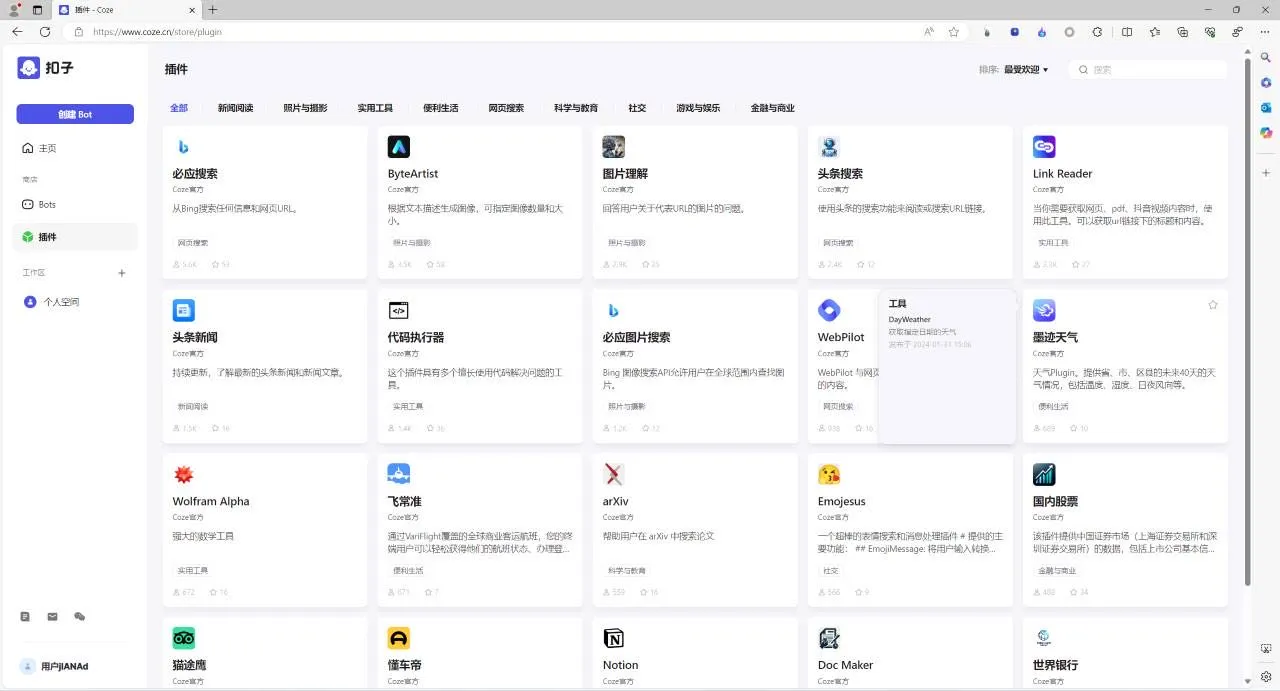Click the Wolfram Alpha plugin icon
The image size is (1280, 691).
[184, 474]
